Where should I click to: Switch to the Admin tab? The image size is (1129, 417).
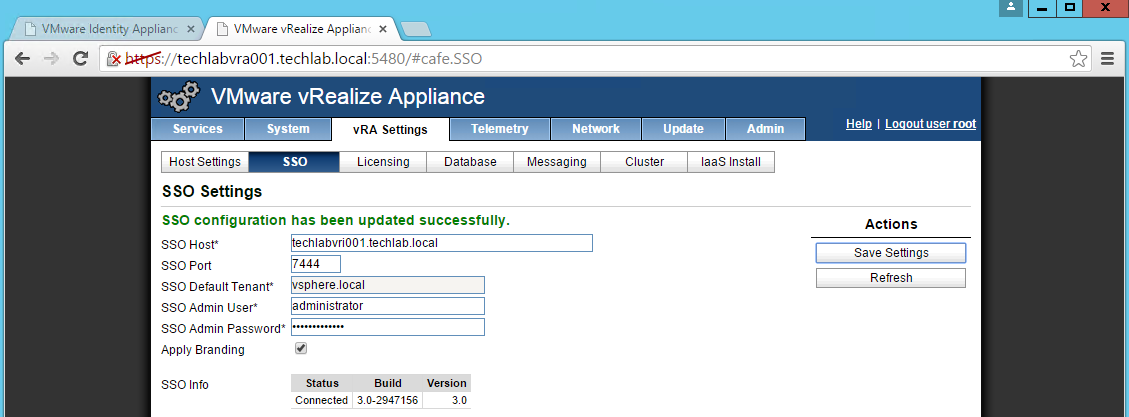[x=765, y=129]
